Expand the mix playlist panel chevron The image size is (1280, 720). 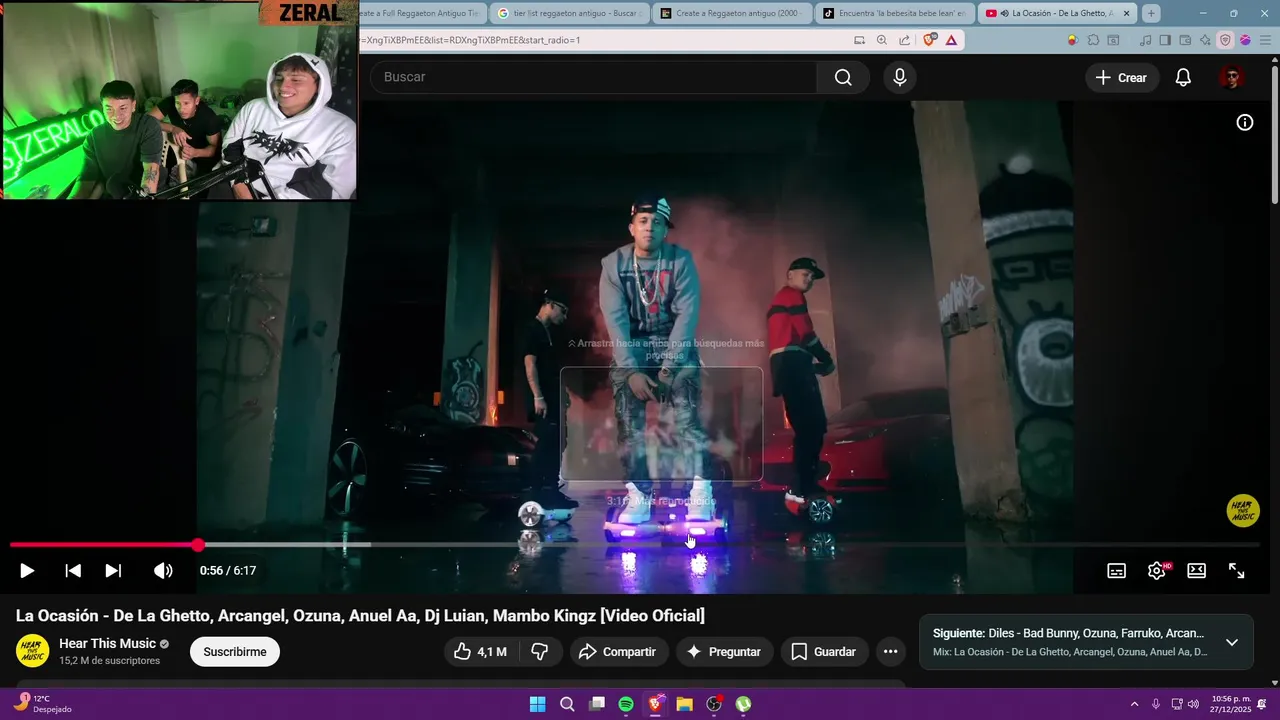point(1232,642)
